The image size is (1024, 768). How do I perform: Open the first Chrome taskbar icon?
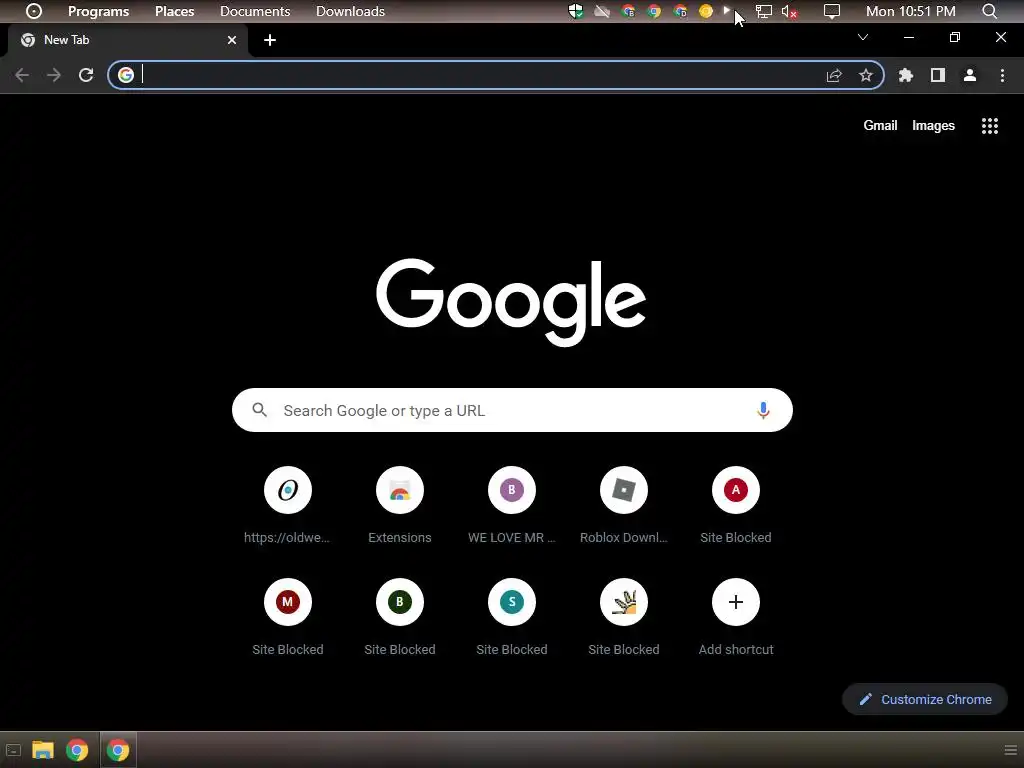(77, 750)
